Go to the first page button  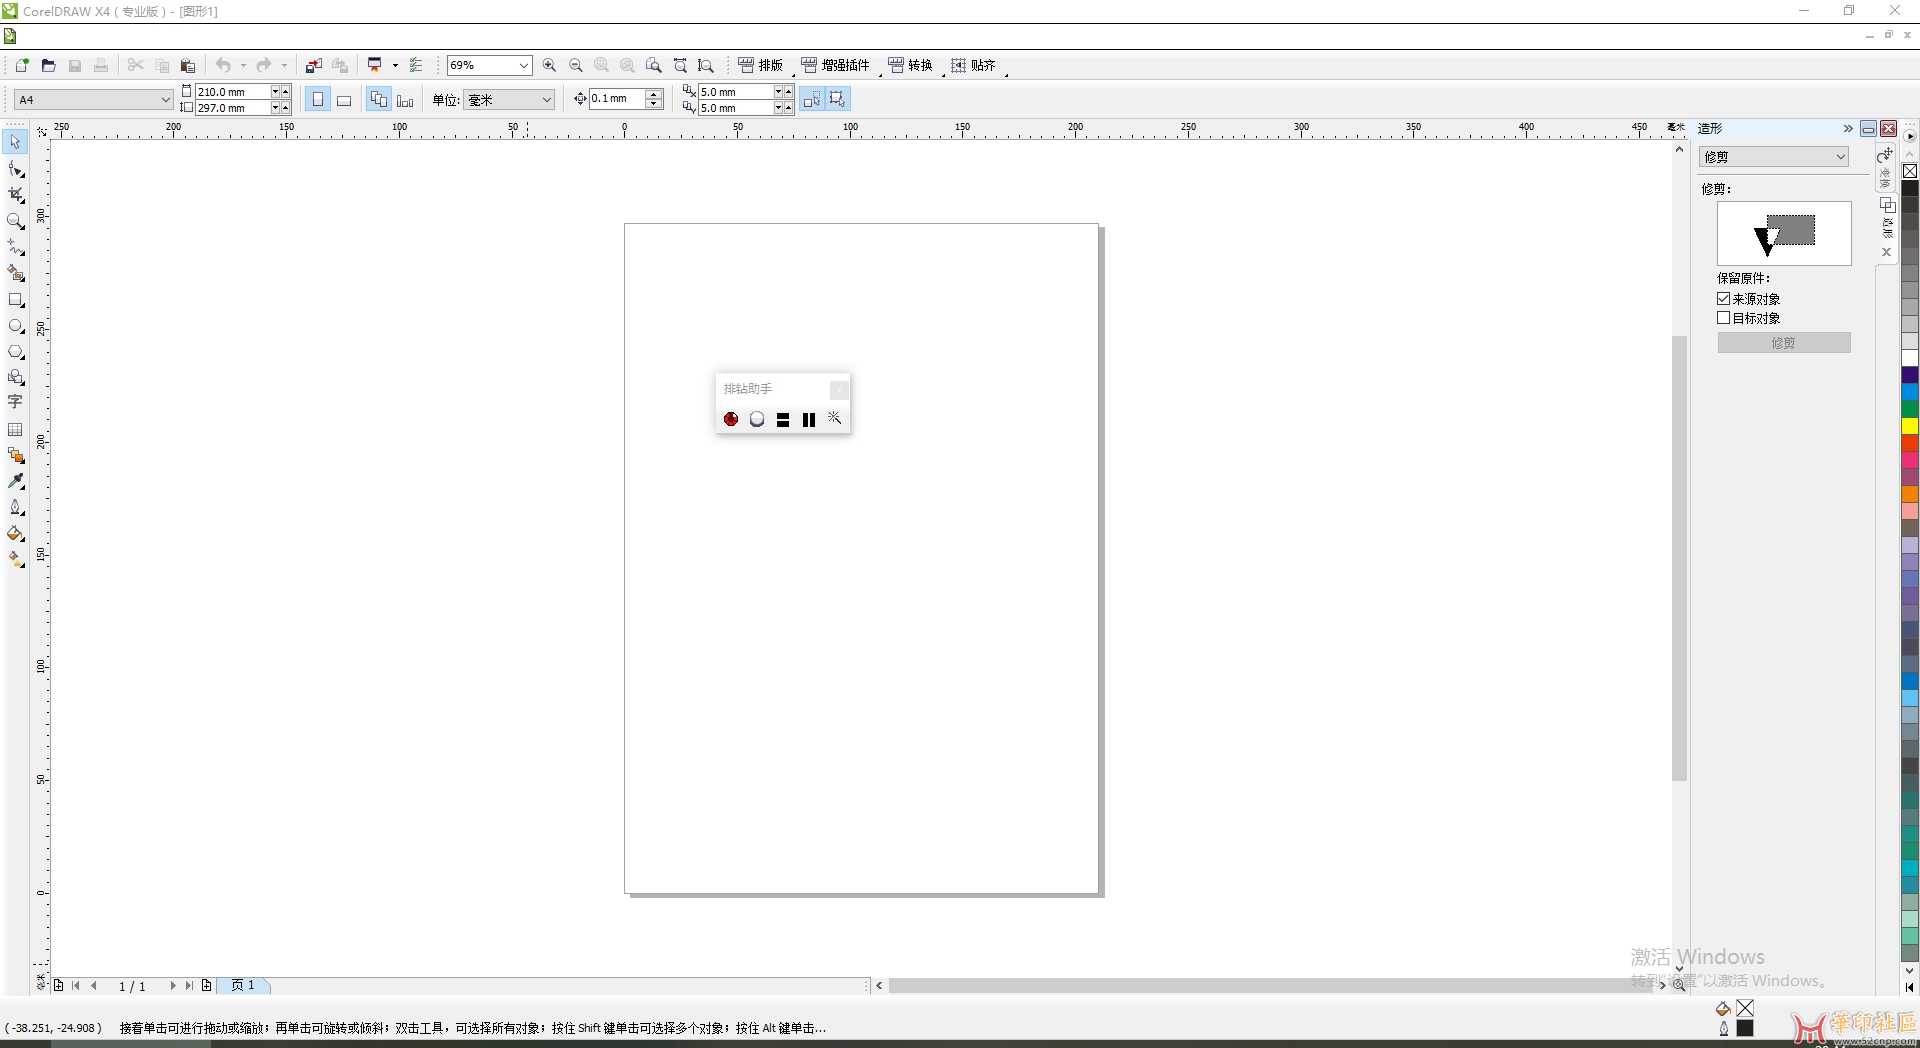tap(75, 985)
